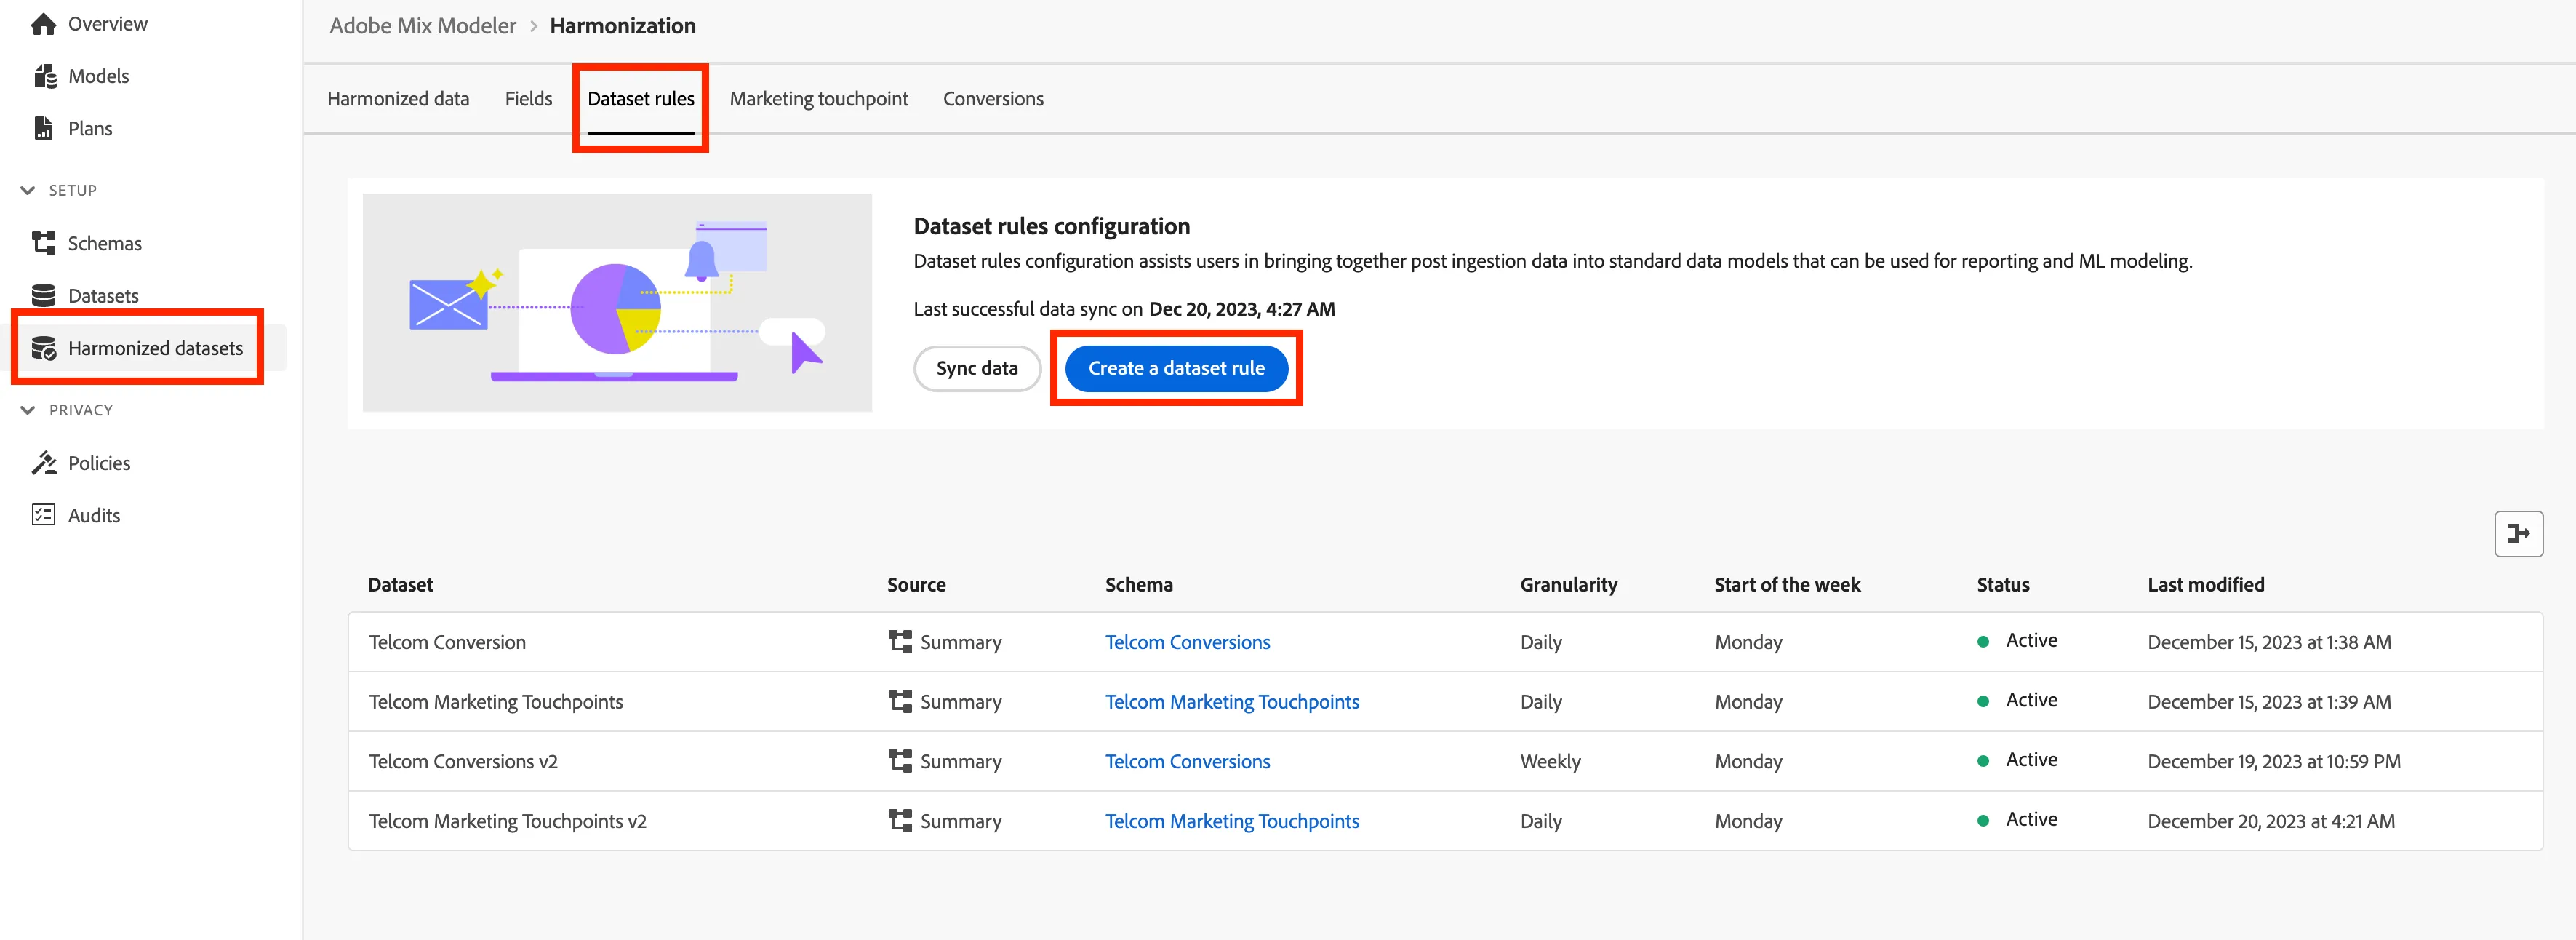The image size is (2576, 940).
Task: Click Summary source icon in Telcom Conversions v2 row
Action: (x=900, y=761)
